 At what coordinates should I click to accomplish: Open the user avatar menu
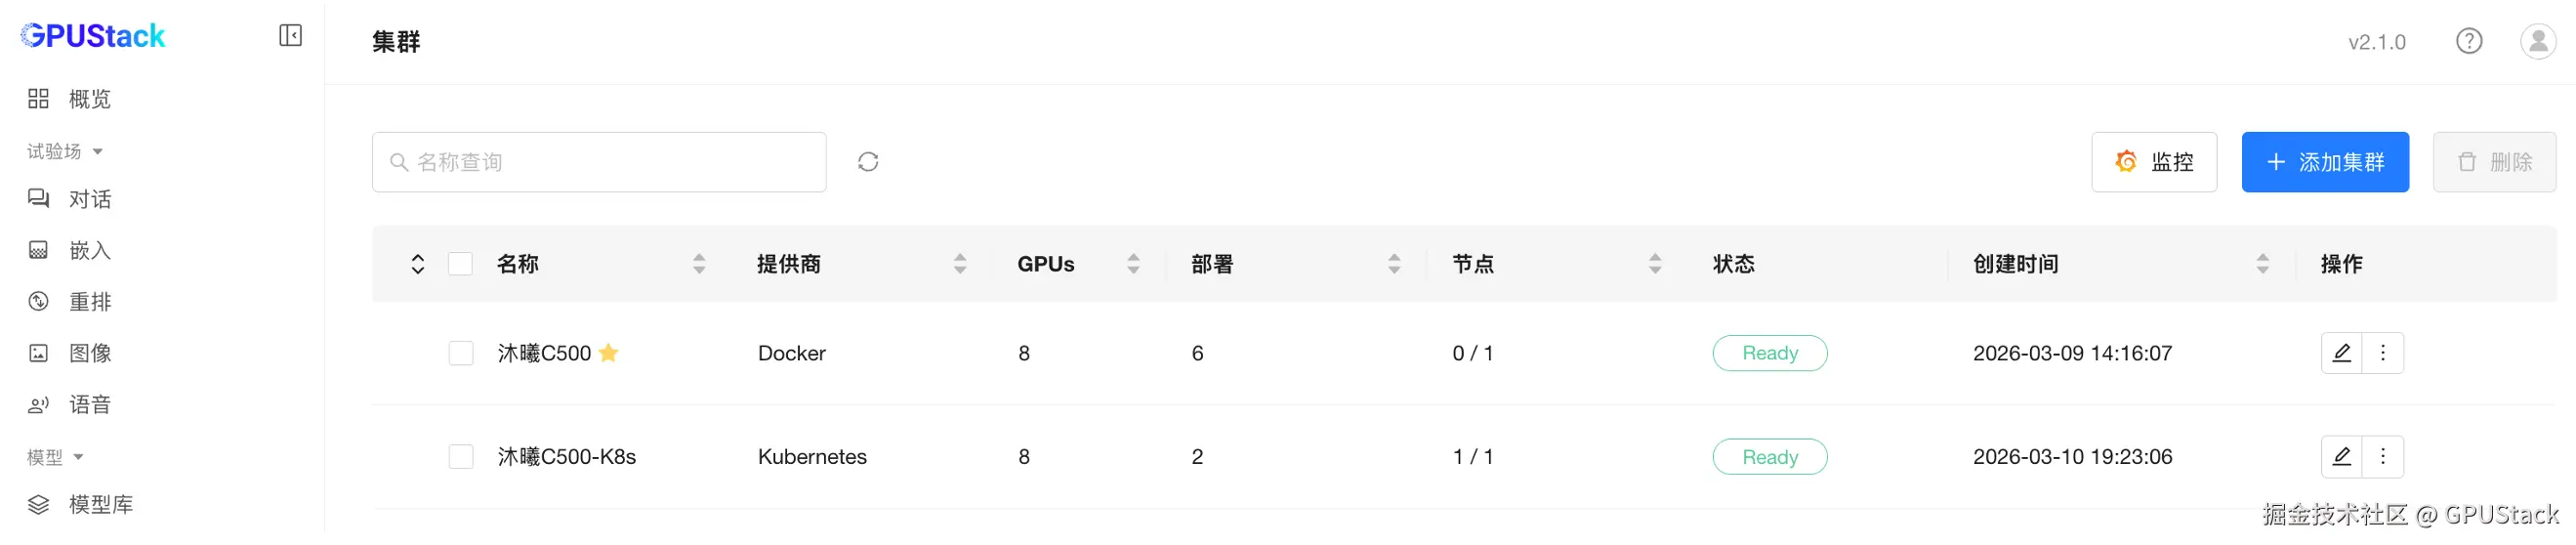tap(2537, 41)
